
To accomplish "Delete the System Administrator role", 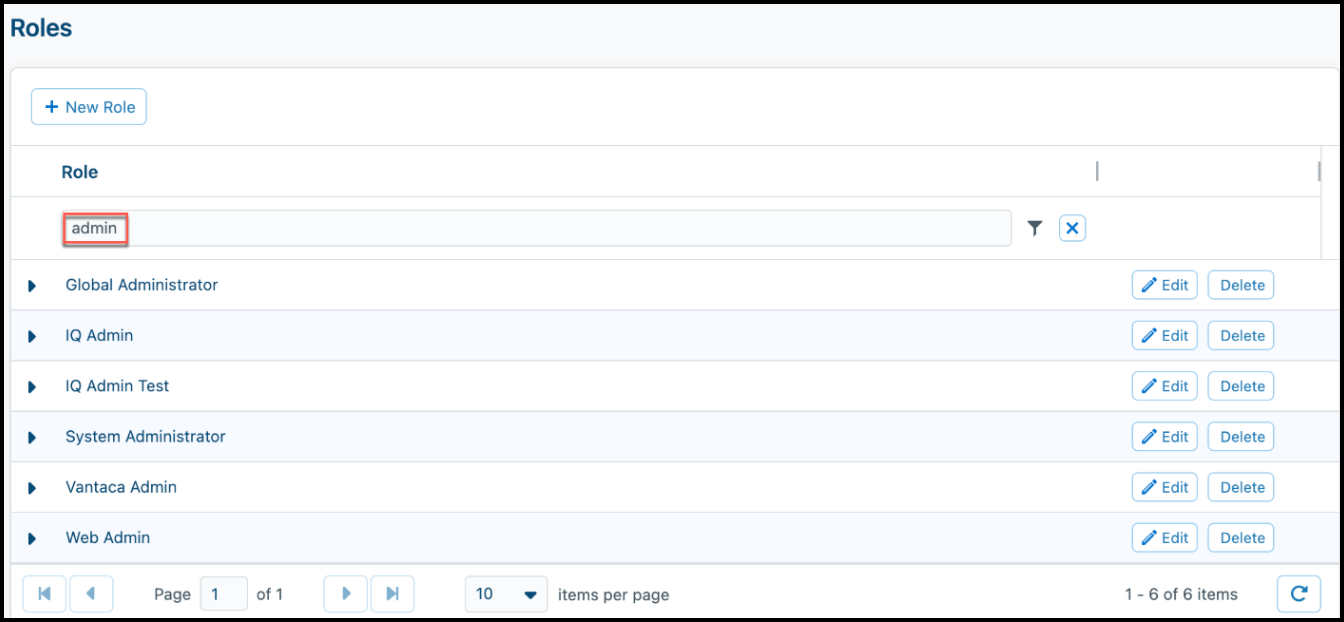I will tap(1241, 436).
